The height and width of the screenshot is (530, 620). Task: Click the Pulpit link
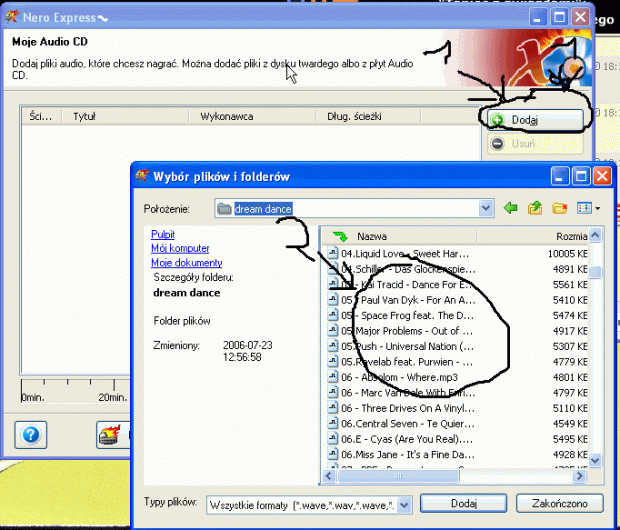[163, 234]
